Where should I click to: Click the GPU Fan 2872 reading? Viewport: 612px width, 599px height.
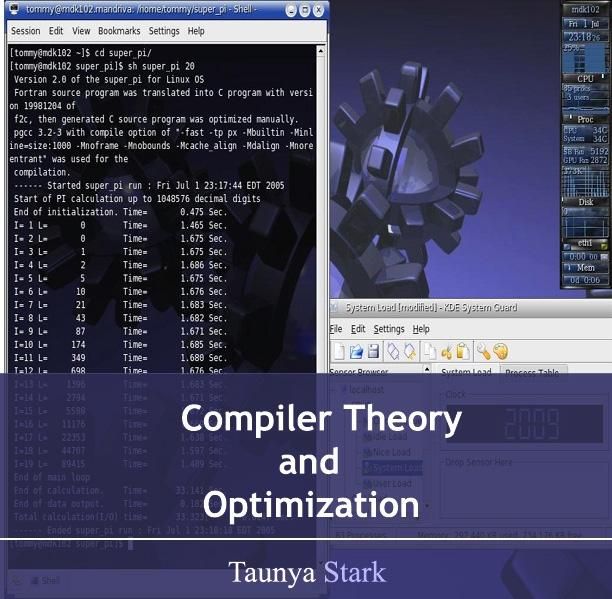[585, 160]
